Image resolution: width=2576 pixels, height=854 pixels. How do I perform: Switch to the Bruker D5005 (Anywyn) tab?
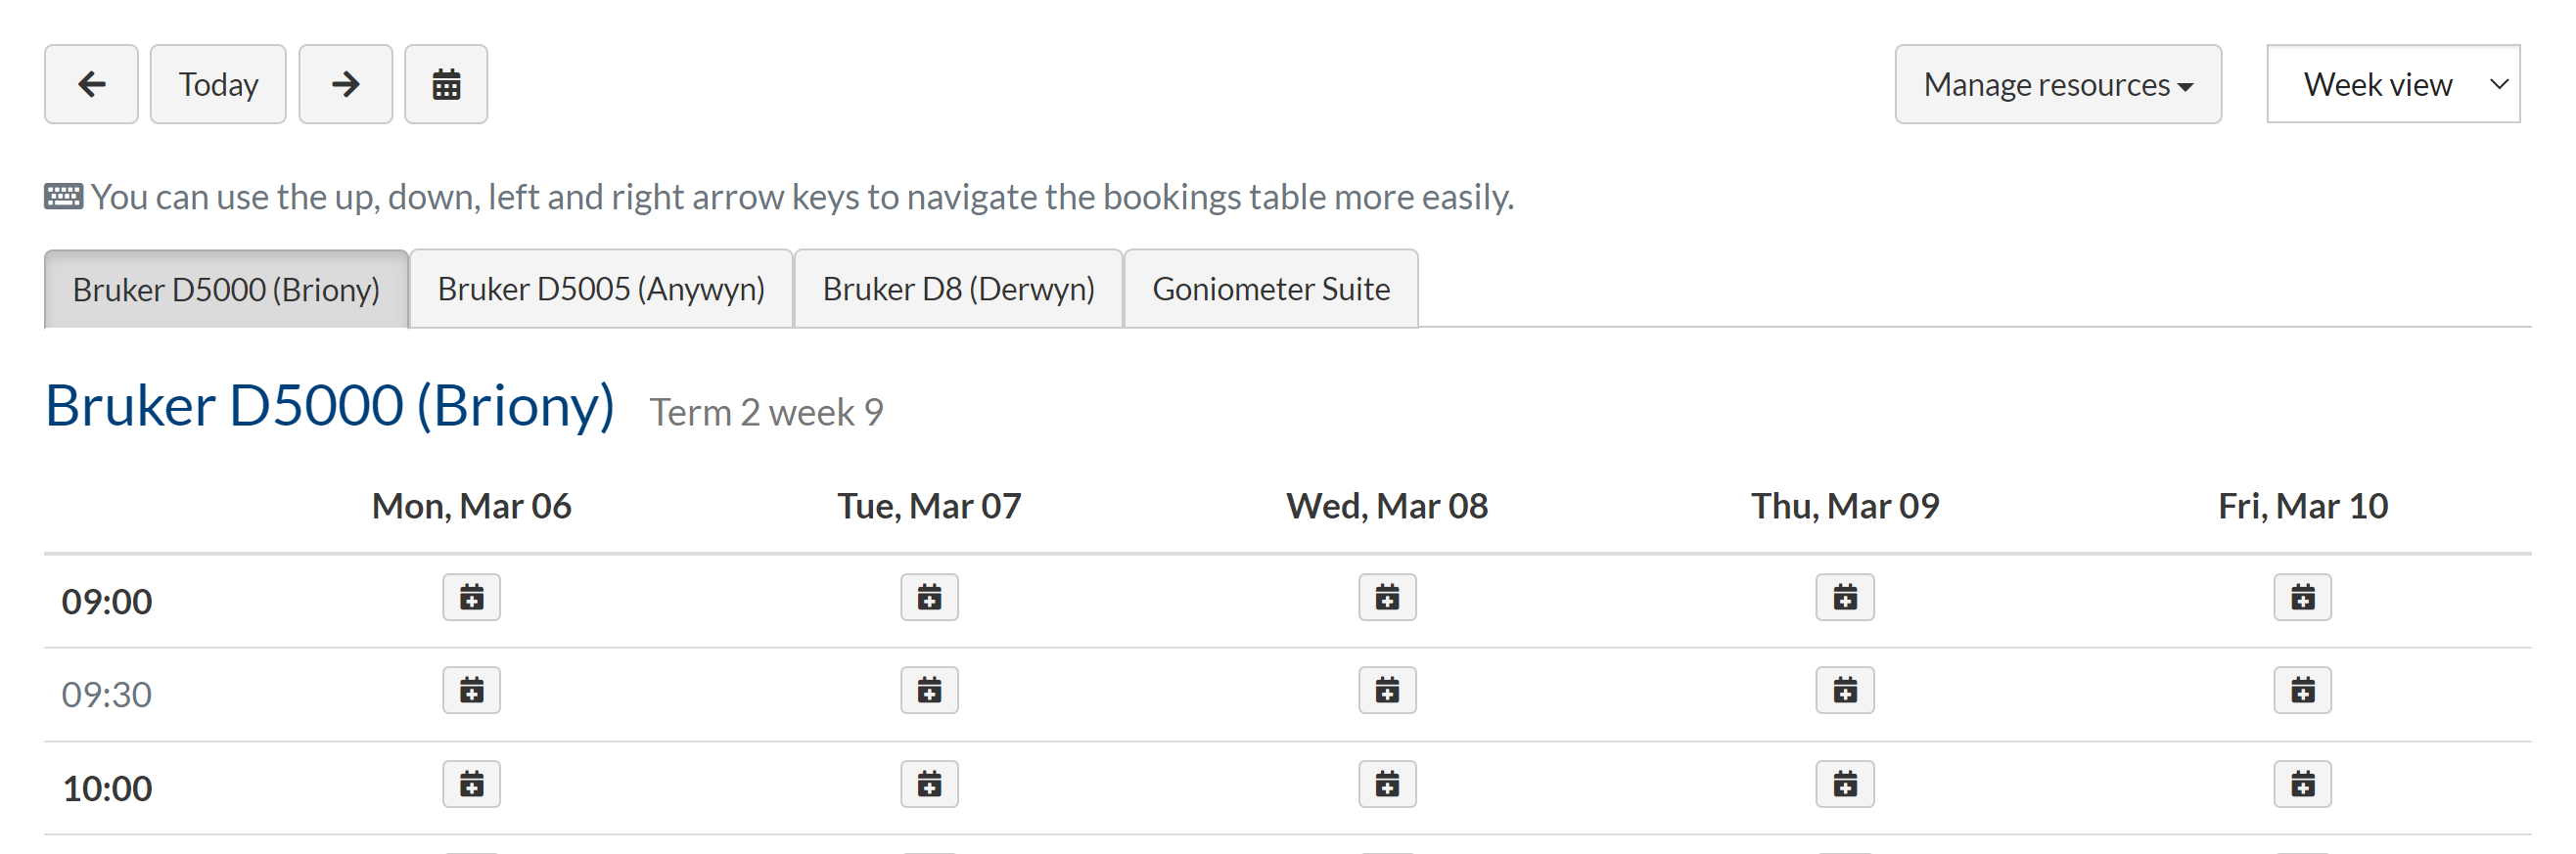tap(601, 289)
